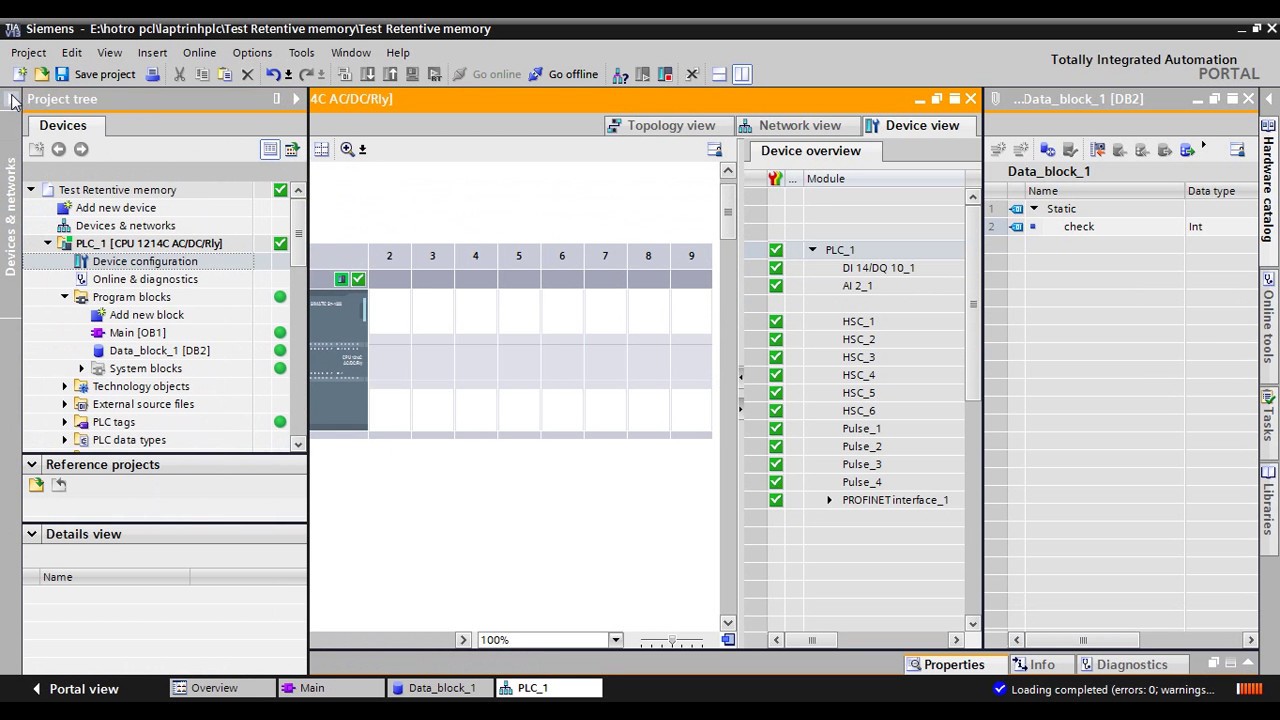This screenshot has width=1280, height=720.
Task: Click the Paste icon in the toolbar
Action: click(225, 74)
